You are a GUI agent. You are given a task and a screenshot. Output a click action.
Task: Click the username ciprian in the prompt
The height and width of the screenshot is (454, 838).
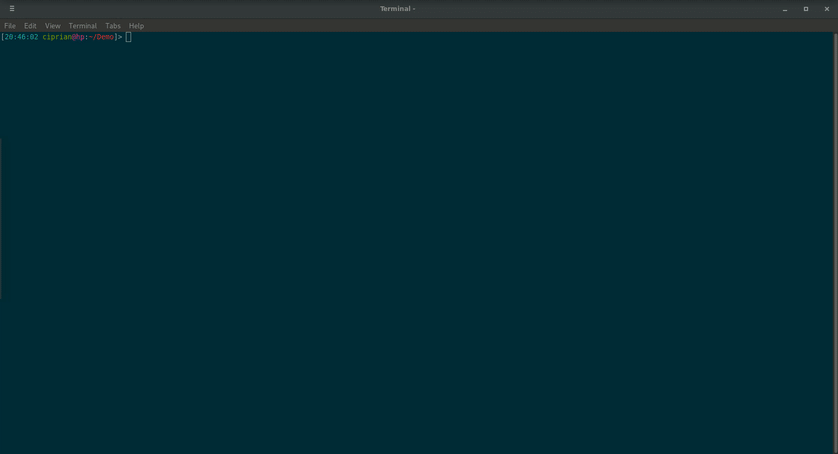click(57, 37)
